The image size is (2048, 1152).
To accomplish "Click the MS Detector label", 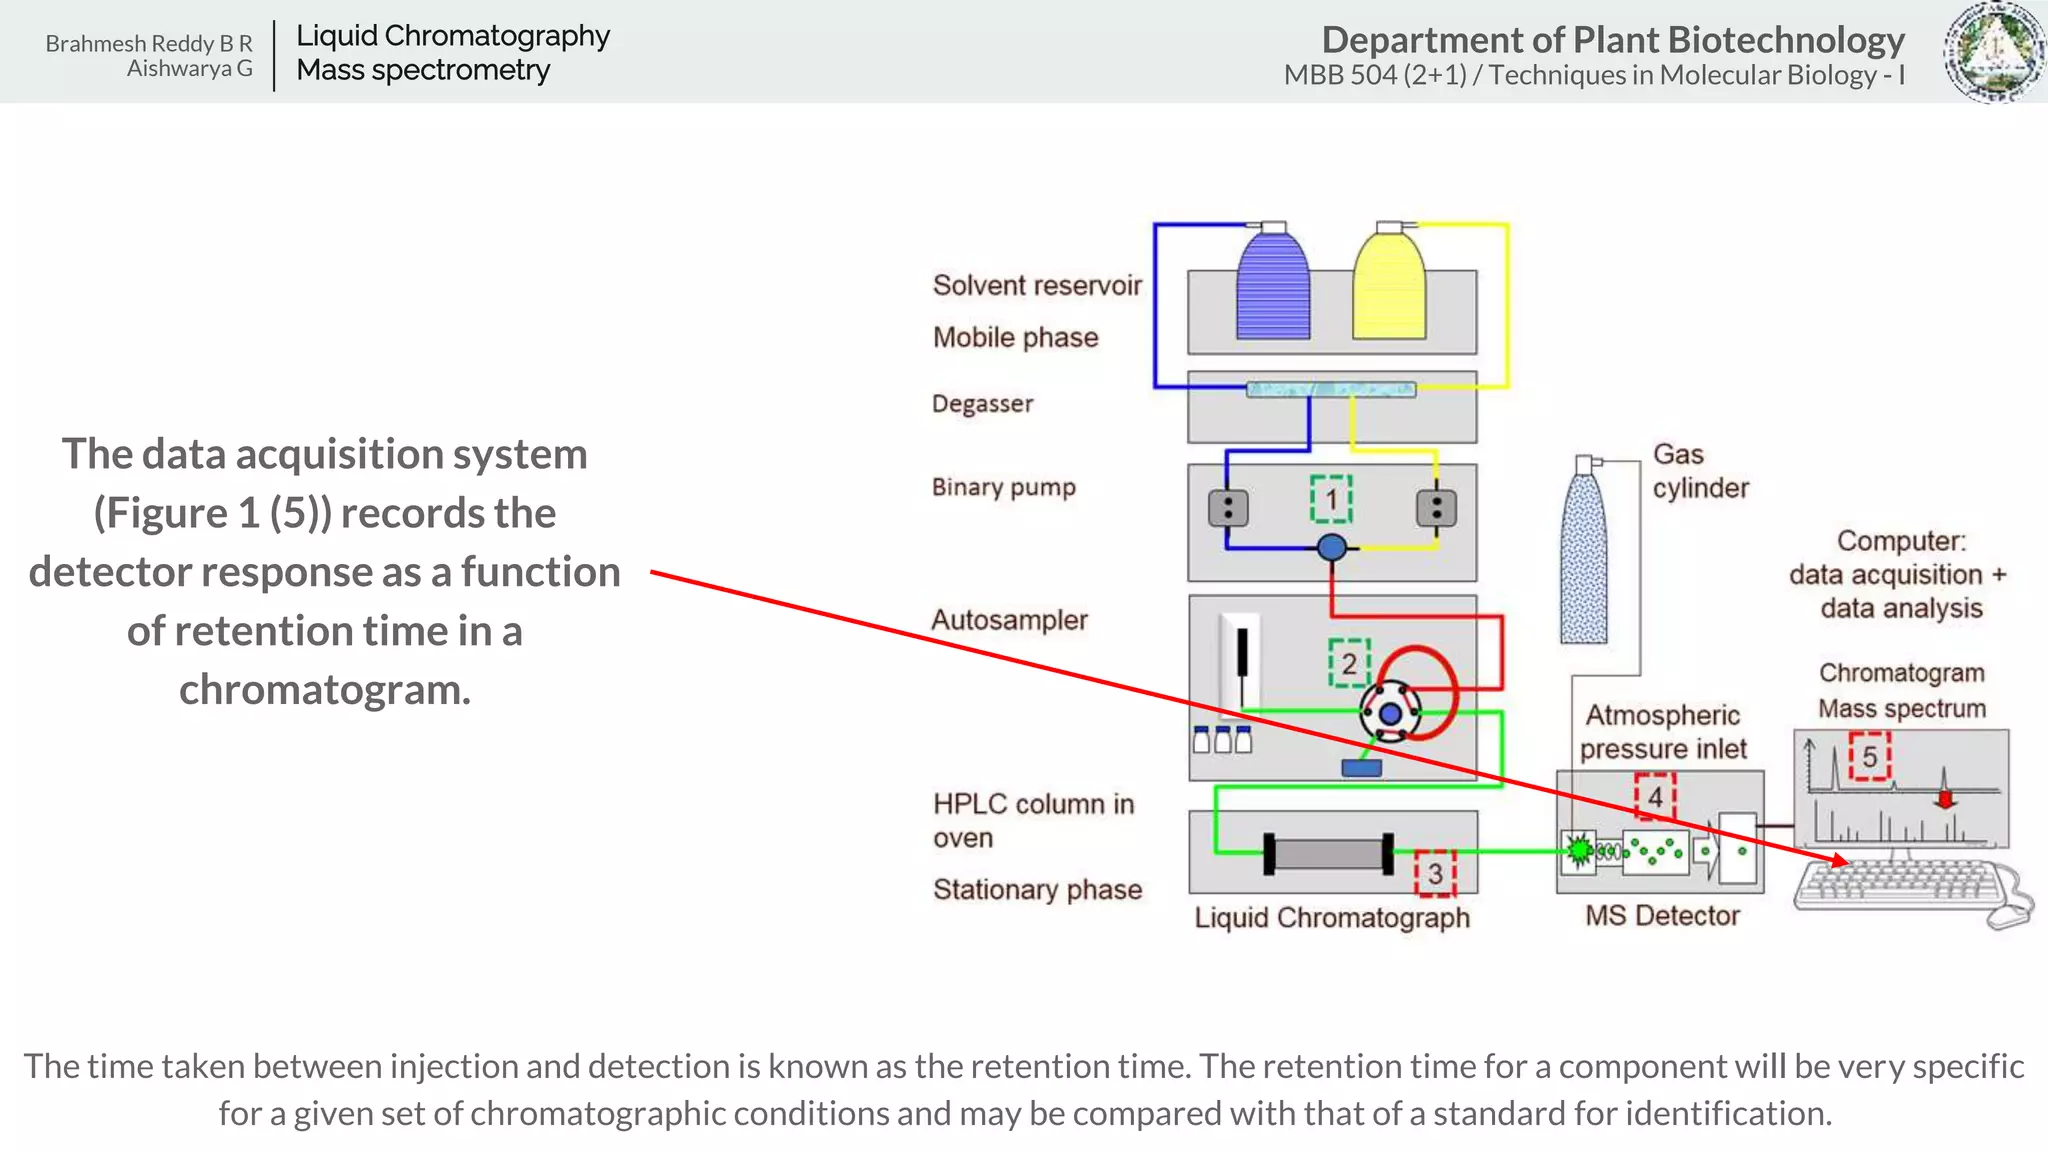I will 1662,915.
